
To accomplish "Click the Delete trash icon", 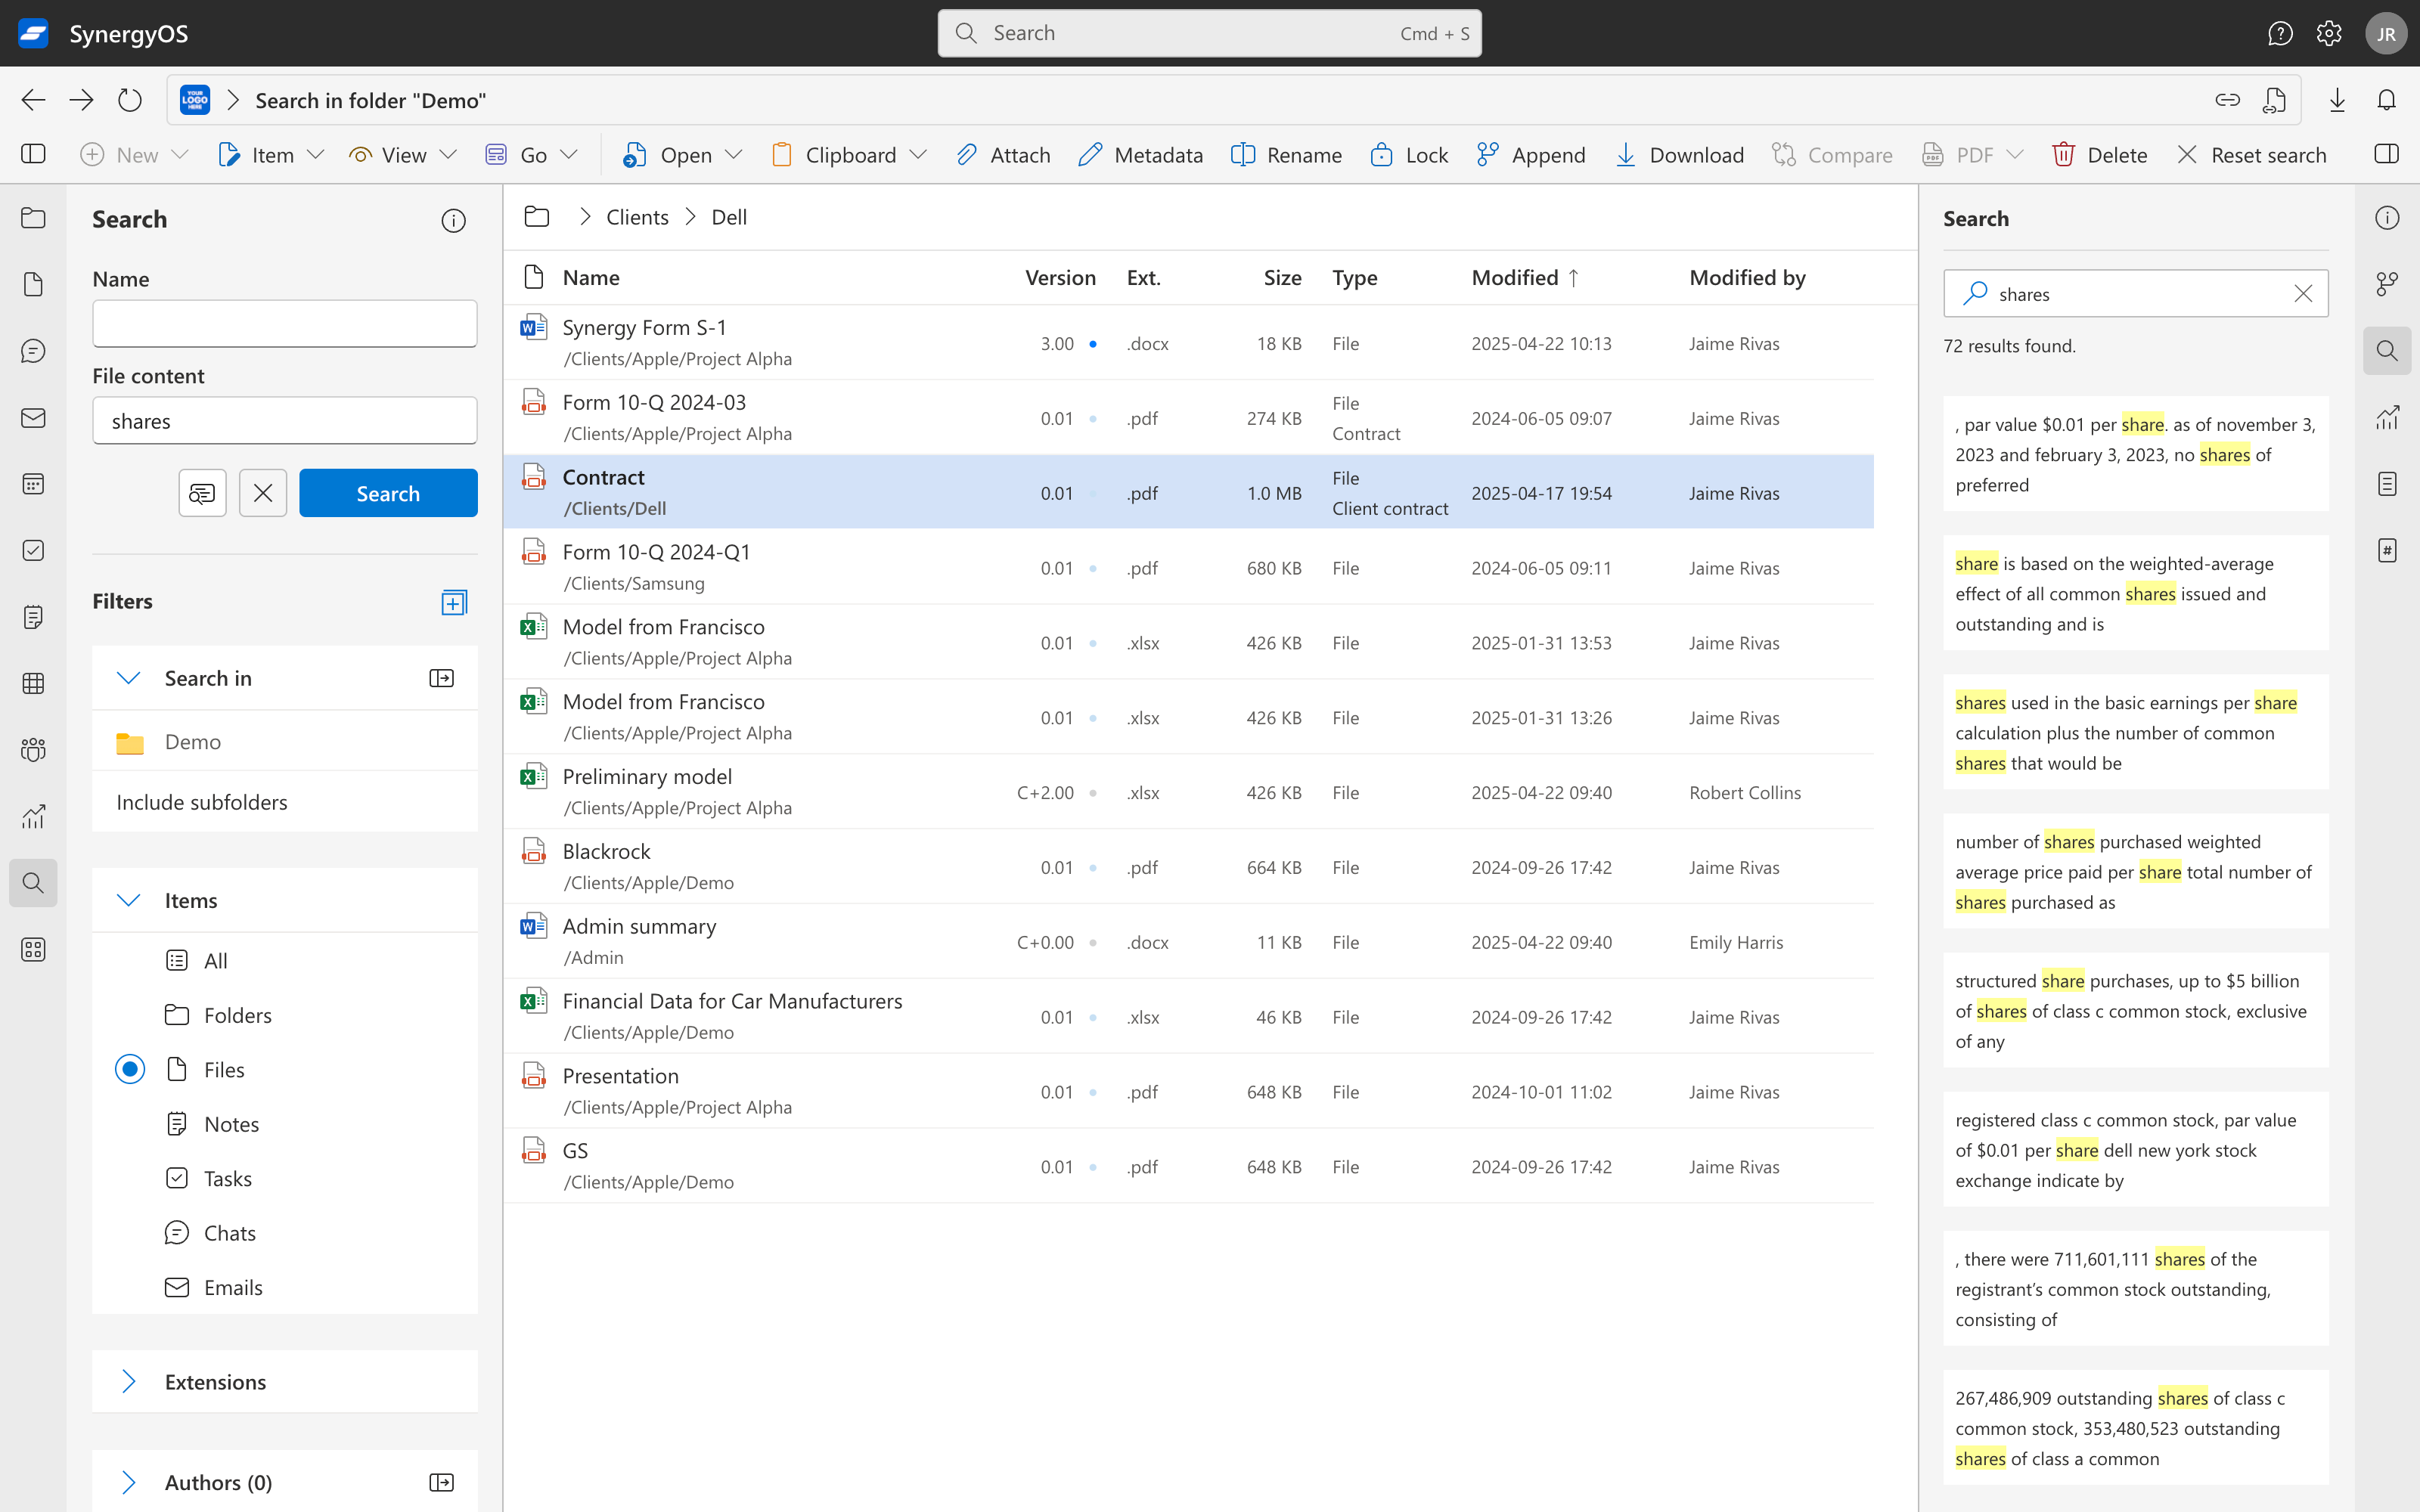I will [2062, 155].
